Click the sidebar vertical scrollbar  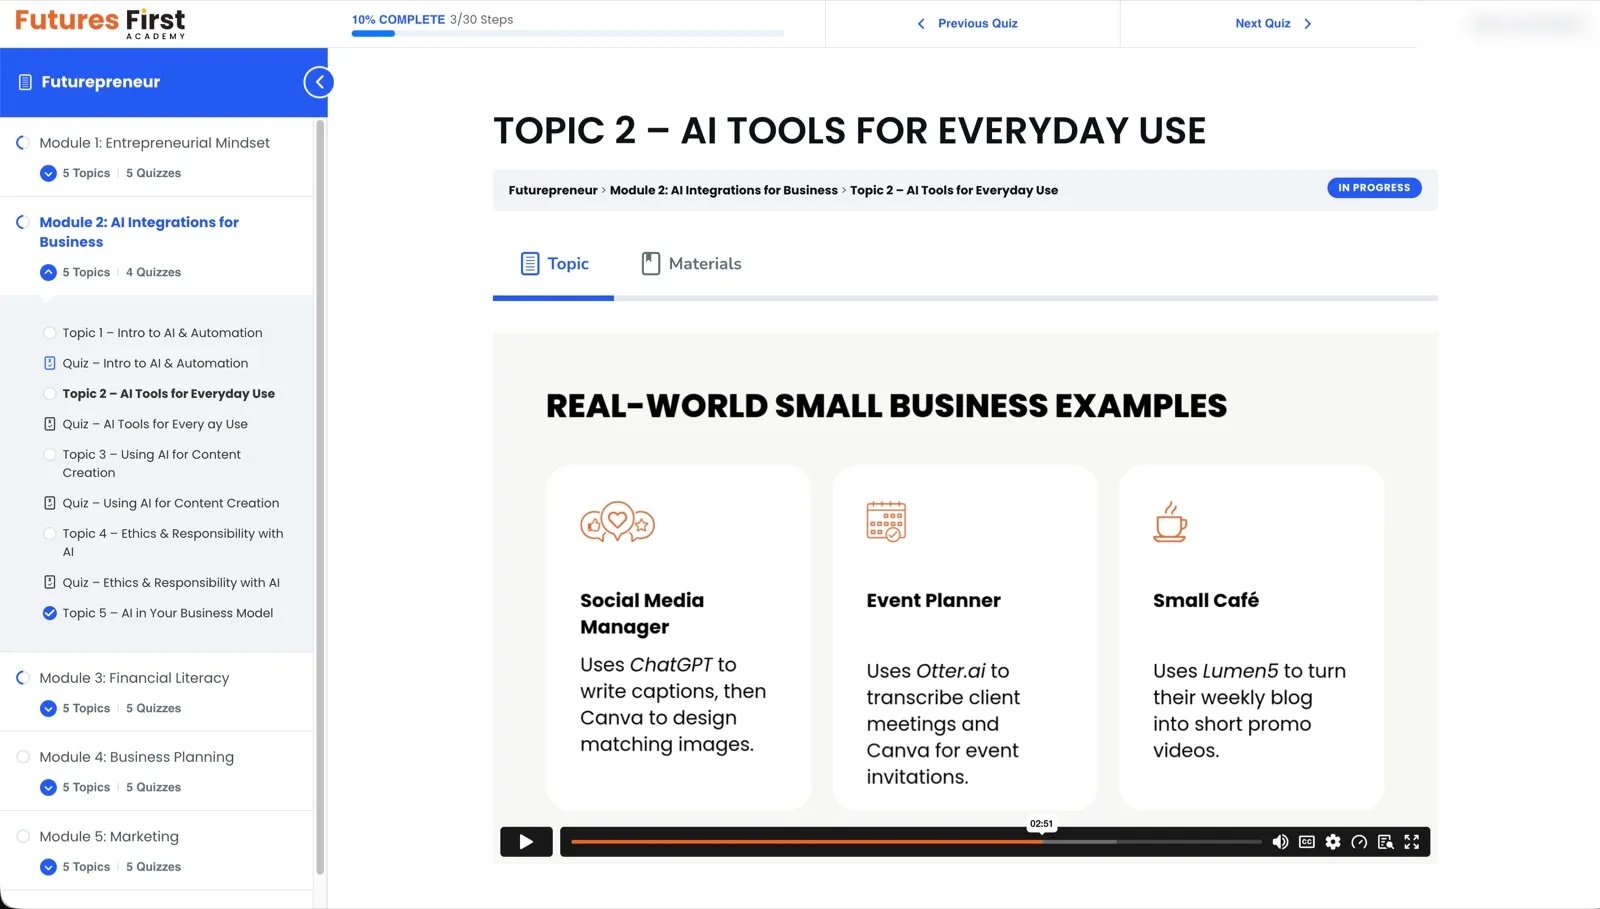(320, 497)
